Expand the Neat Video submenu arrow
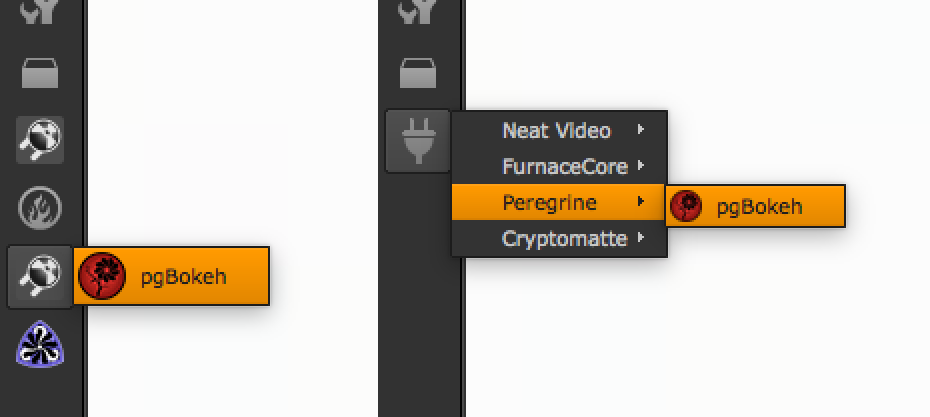 coord(640,130)
